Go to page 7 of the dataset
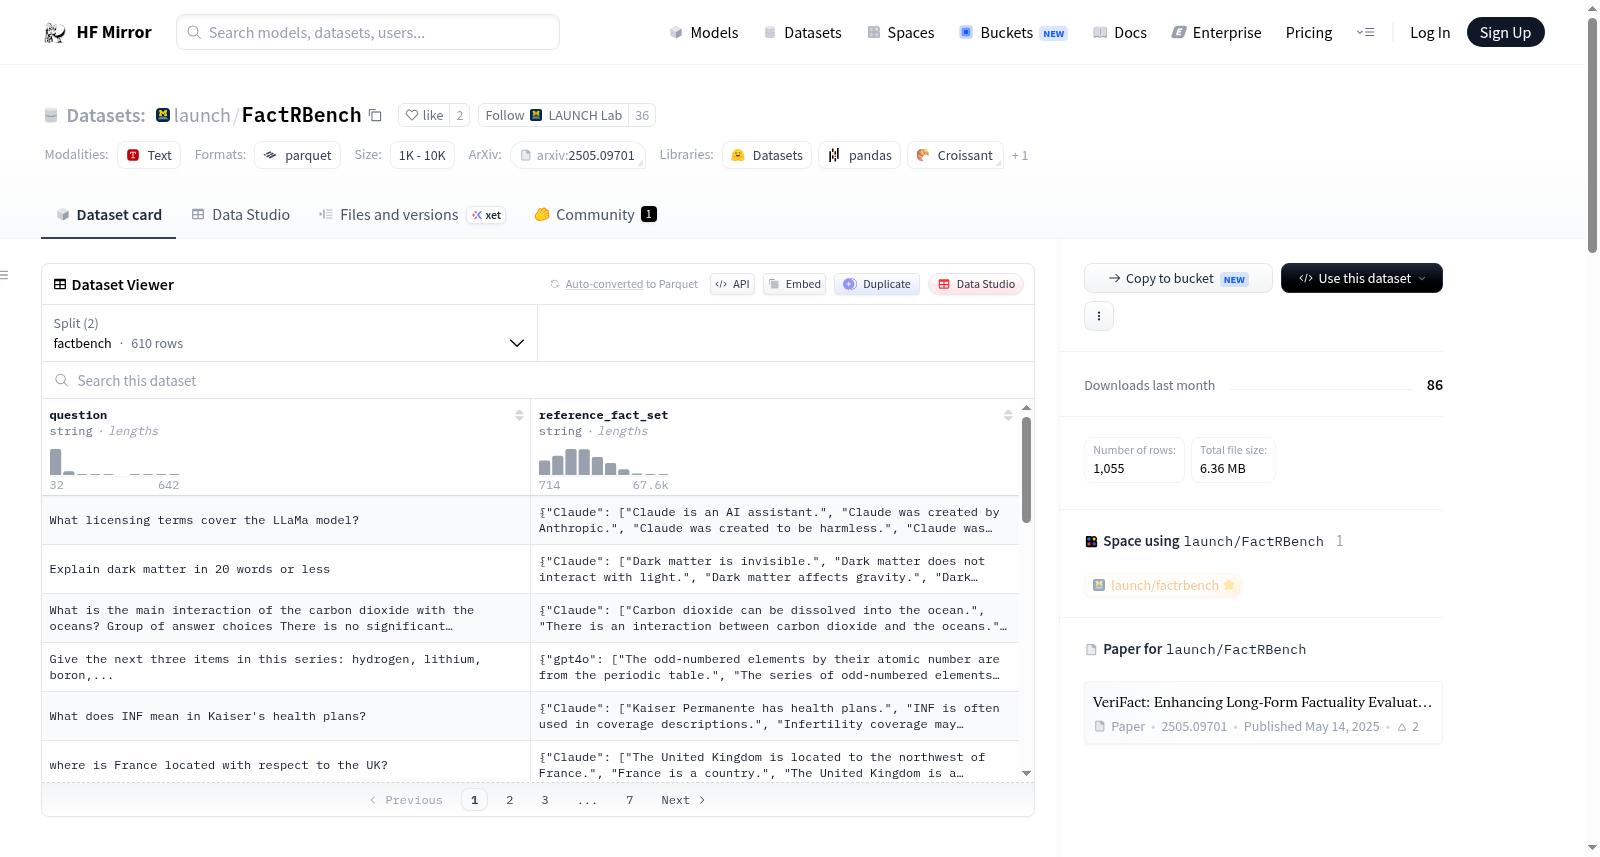Screen dimensions: 1600x857 point(630,800)
